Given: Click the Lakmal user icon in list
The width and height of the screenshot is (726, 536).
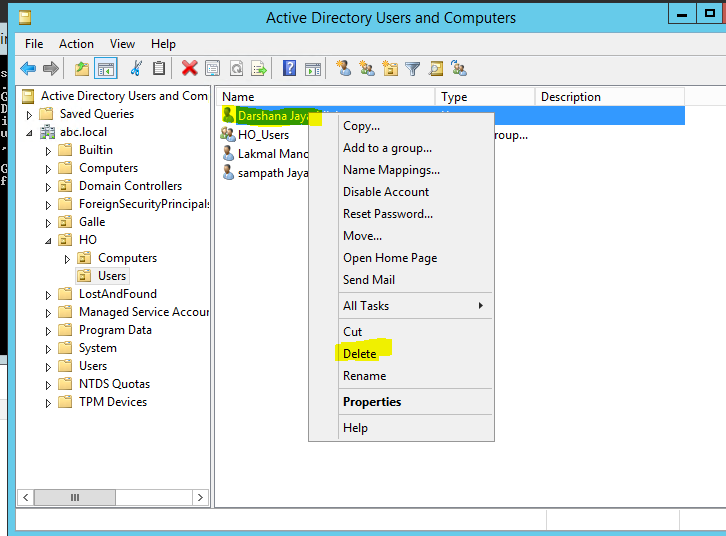Looking at the screenshot, I should [x=228, y=153].
